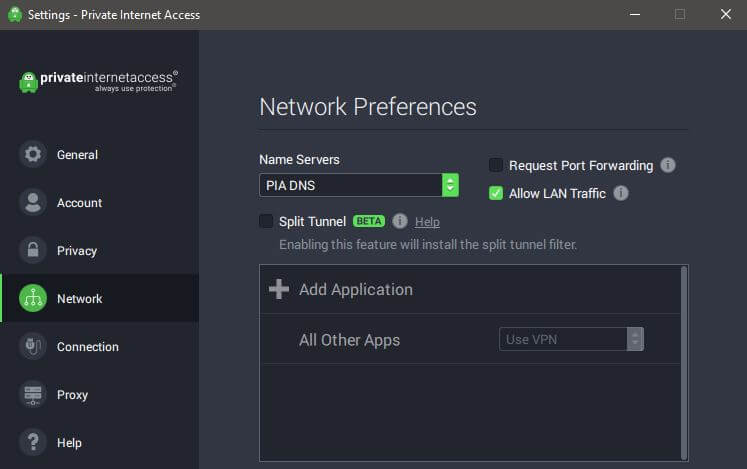Enable the Split Tunnel checkbox
Screen dimensions: 747x469
click(266, 221)
